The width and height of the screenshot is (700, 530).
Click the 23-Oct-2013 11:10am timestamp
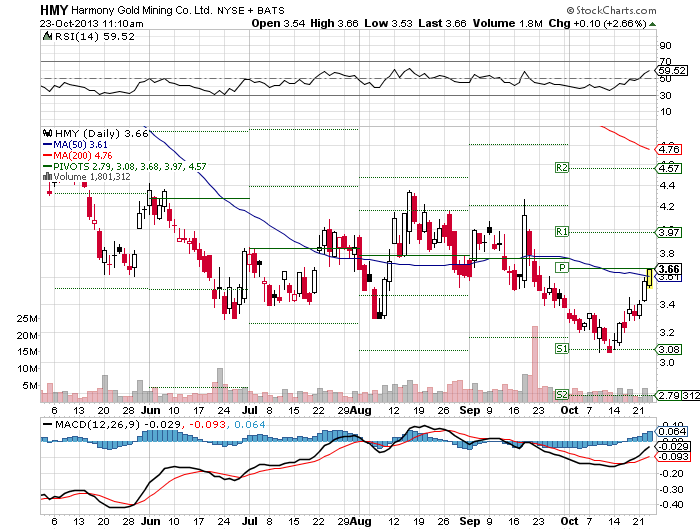pos(92,24)
